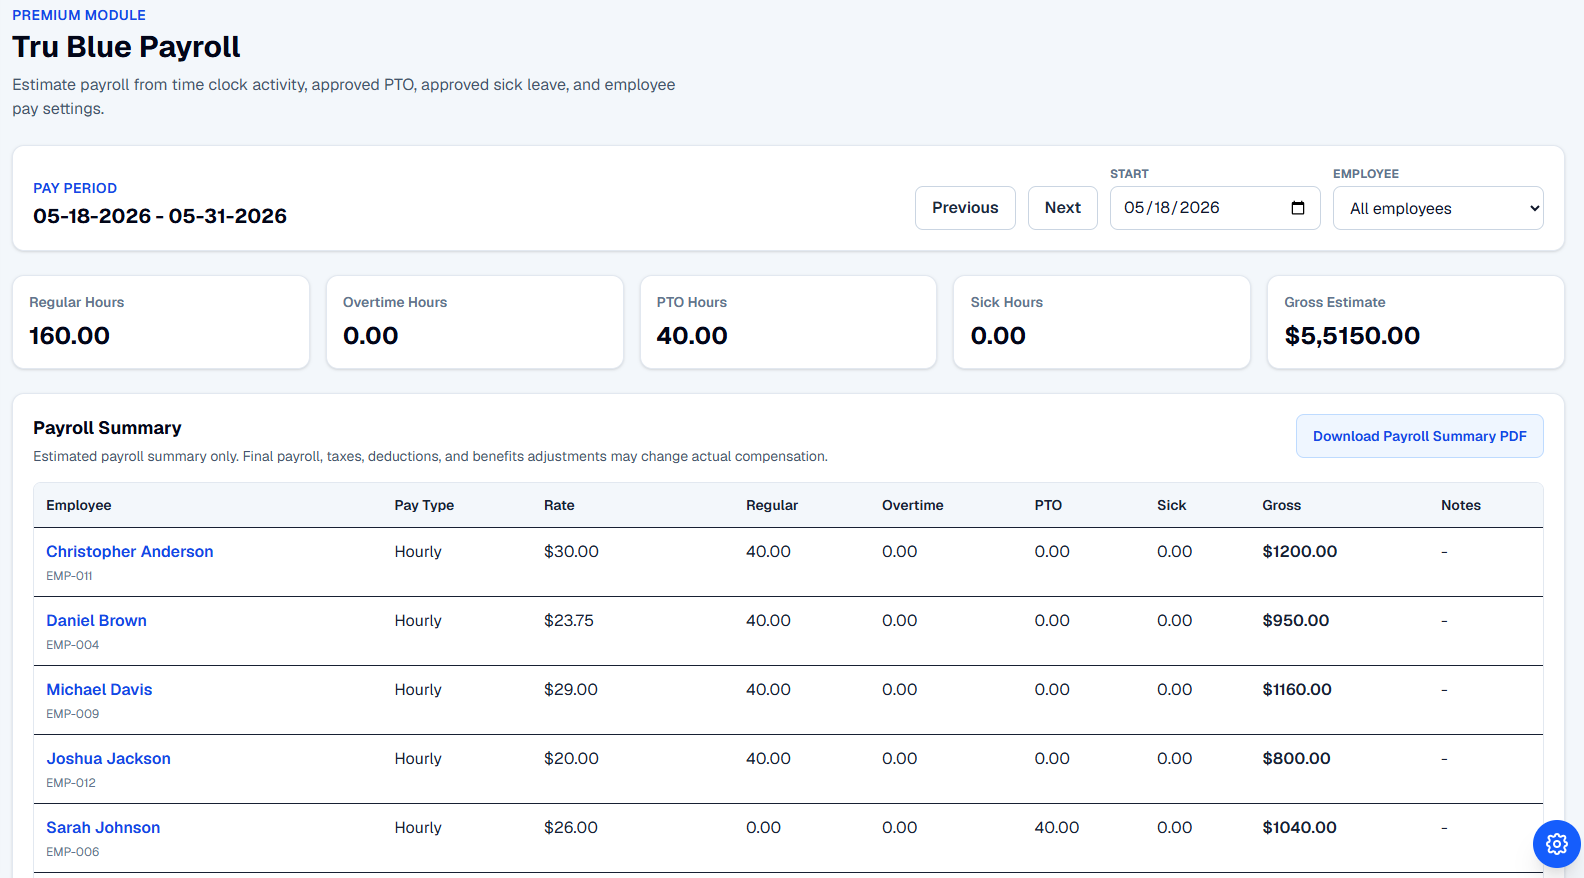Open Michael Davis's employee link

tap(99, 690)
